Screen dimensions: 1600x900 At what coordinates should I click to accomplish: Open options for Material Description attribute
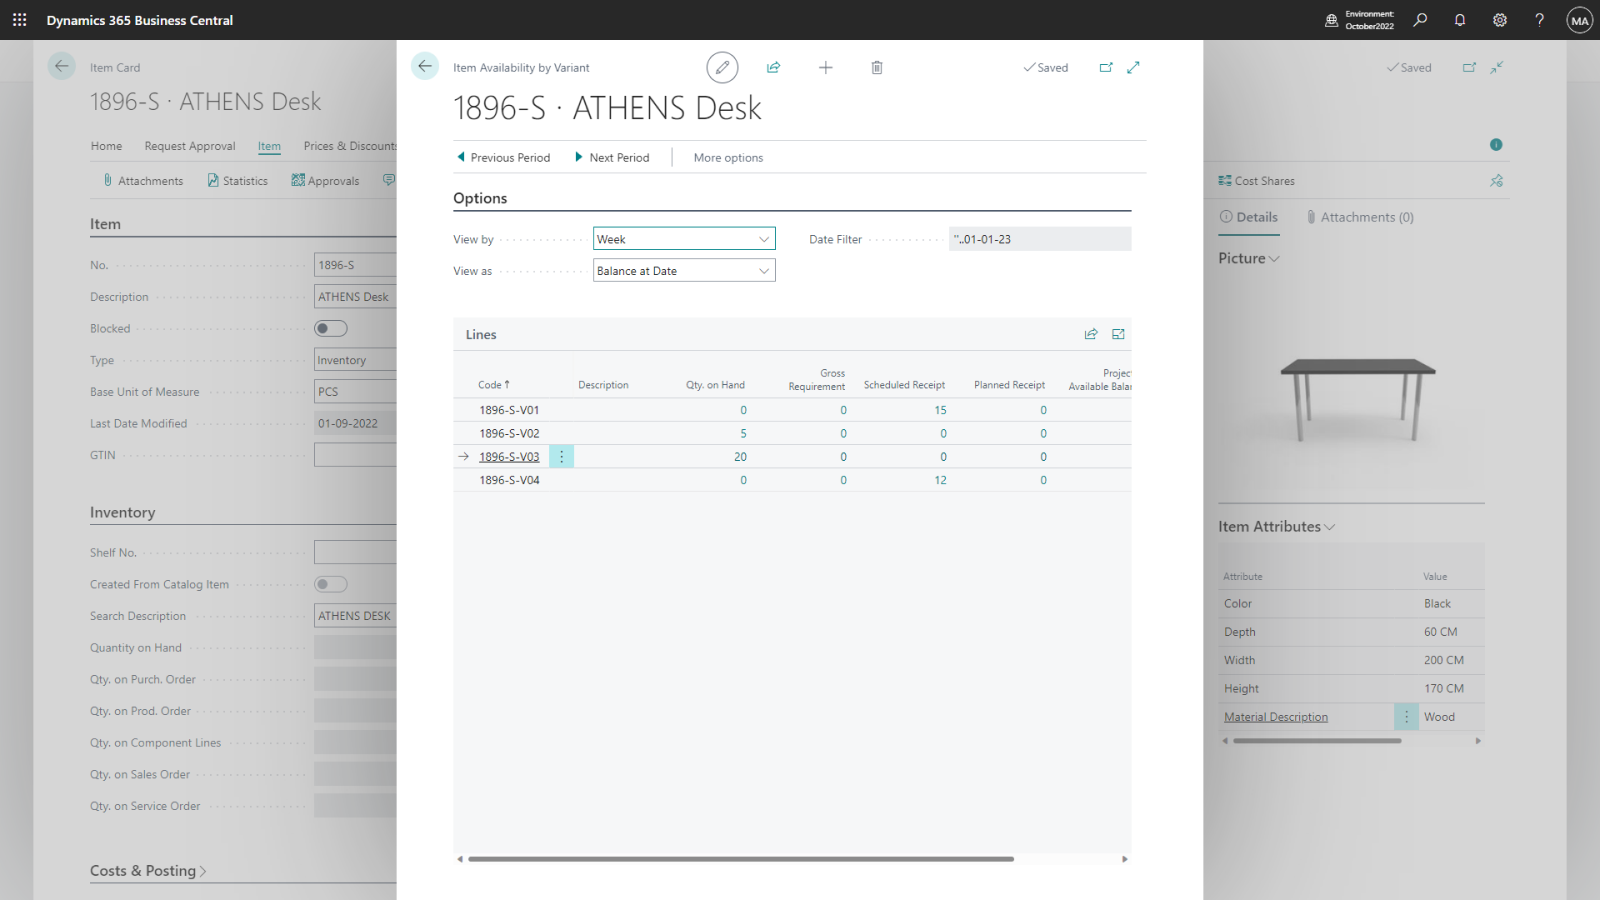(1406, 717)
